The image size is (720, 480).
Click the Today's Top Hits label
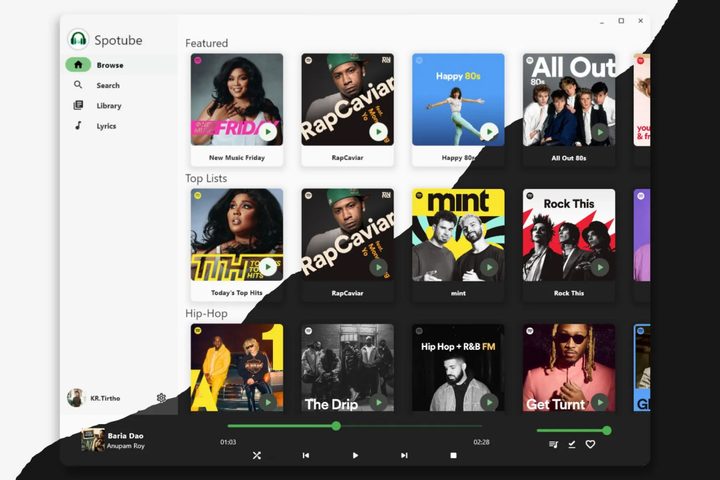[237, 293]
